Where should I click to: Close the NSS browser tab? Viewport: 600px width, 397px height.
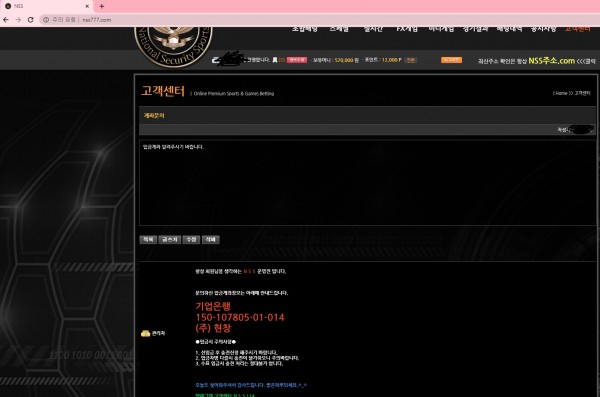[87, 6]
